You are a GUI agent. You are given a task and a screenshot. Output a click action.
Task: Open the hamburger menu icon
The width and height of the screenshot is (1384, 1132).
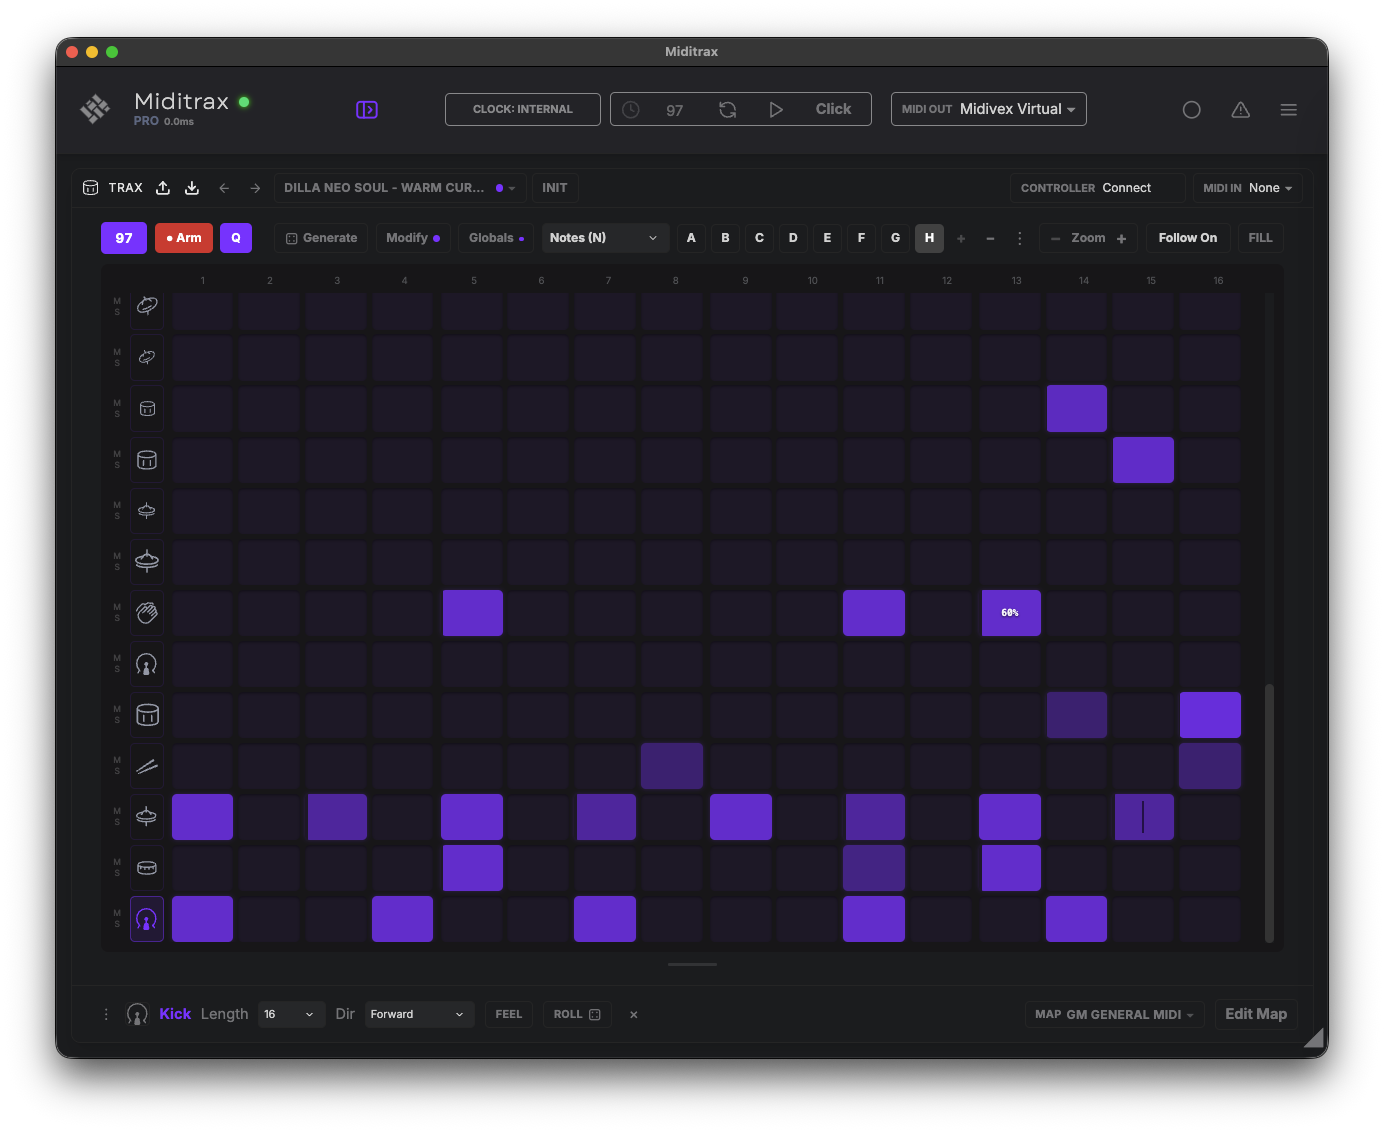point(1289,110)
